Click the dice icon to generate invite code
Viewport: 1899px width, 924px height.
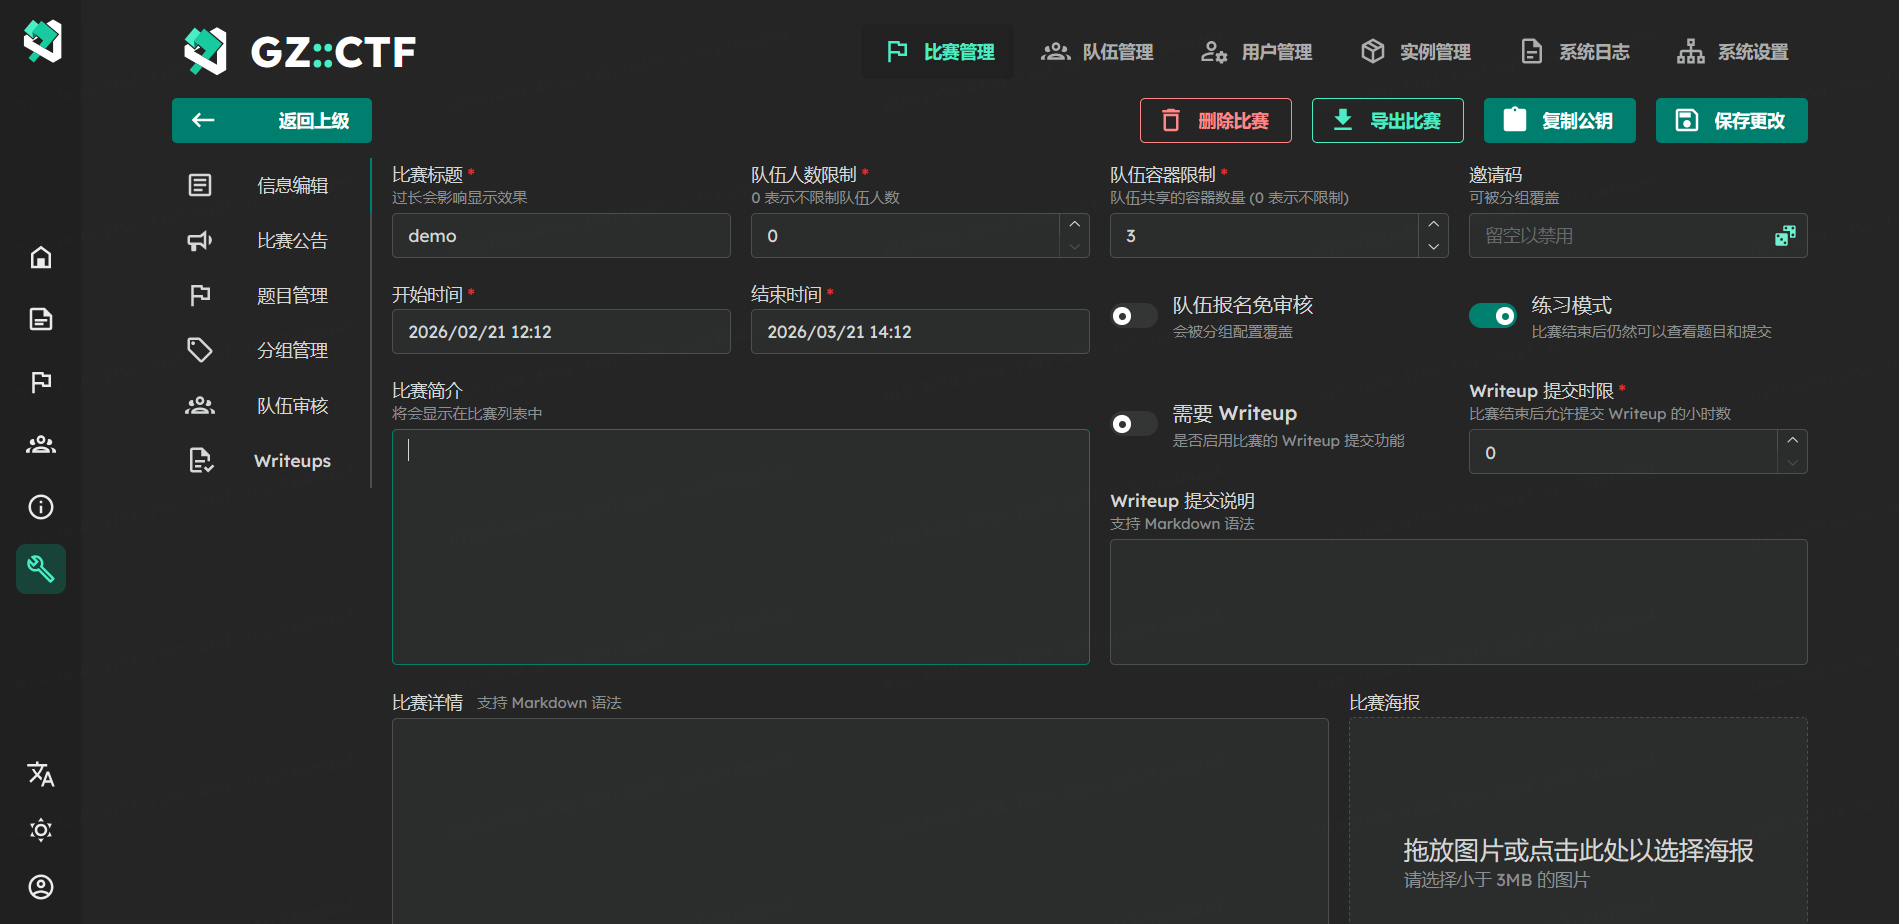point(1785,236)
